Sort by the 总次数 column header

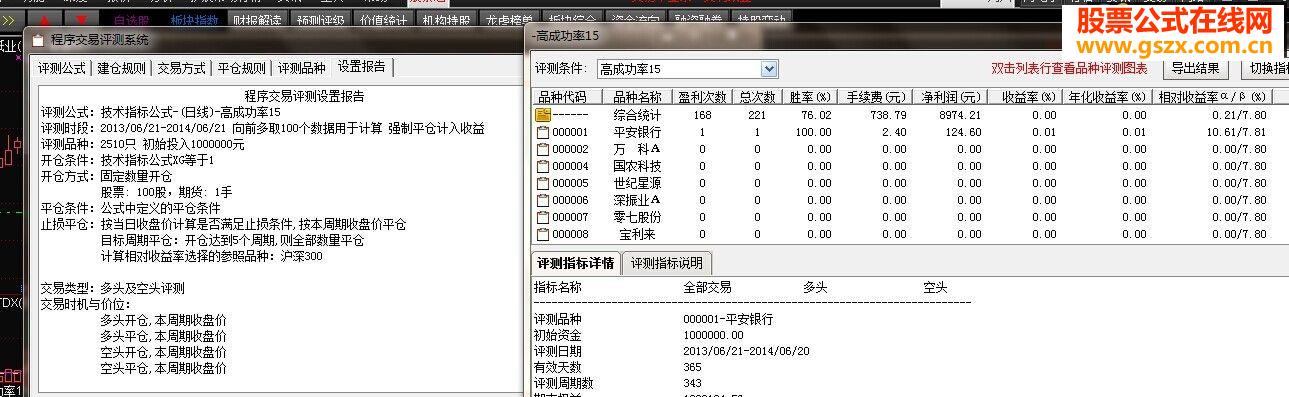point(757,97)
